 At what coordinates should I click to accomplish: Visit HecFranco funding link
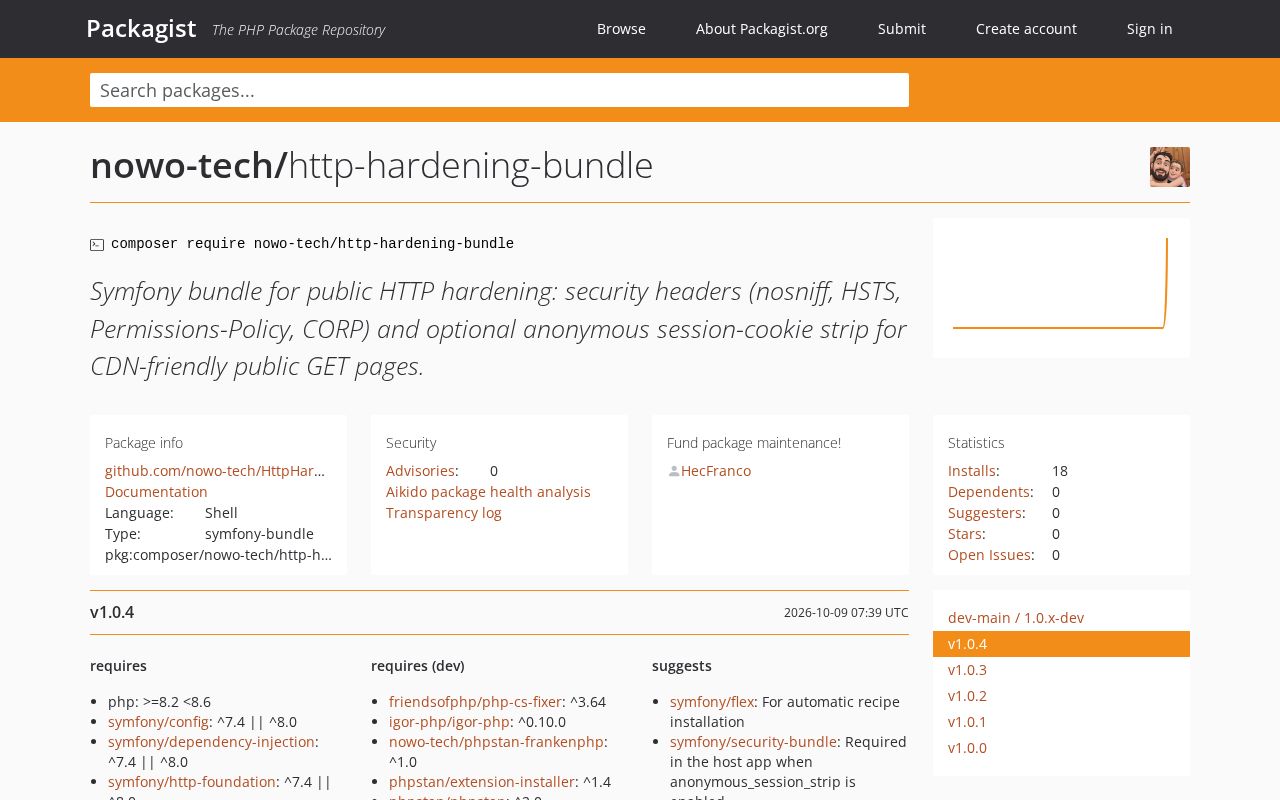pos(716,471)
